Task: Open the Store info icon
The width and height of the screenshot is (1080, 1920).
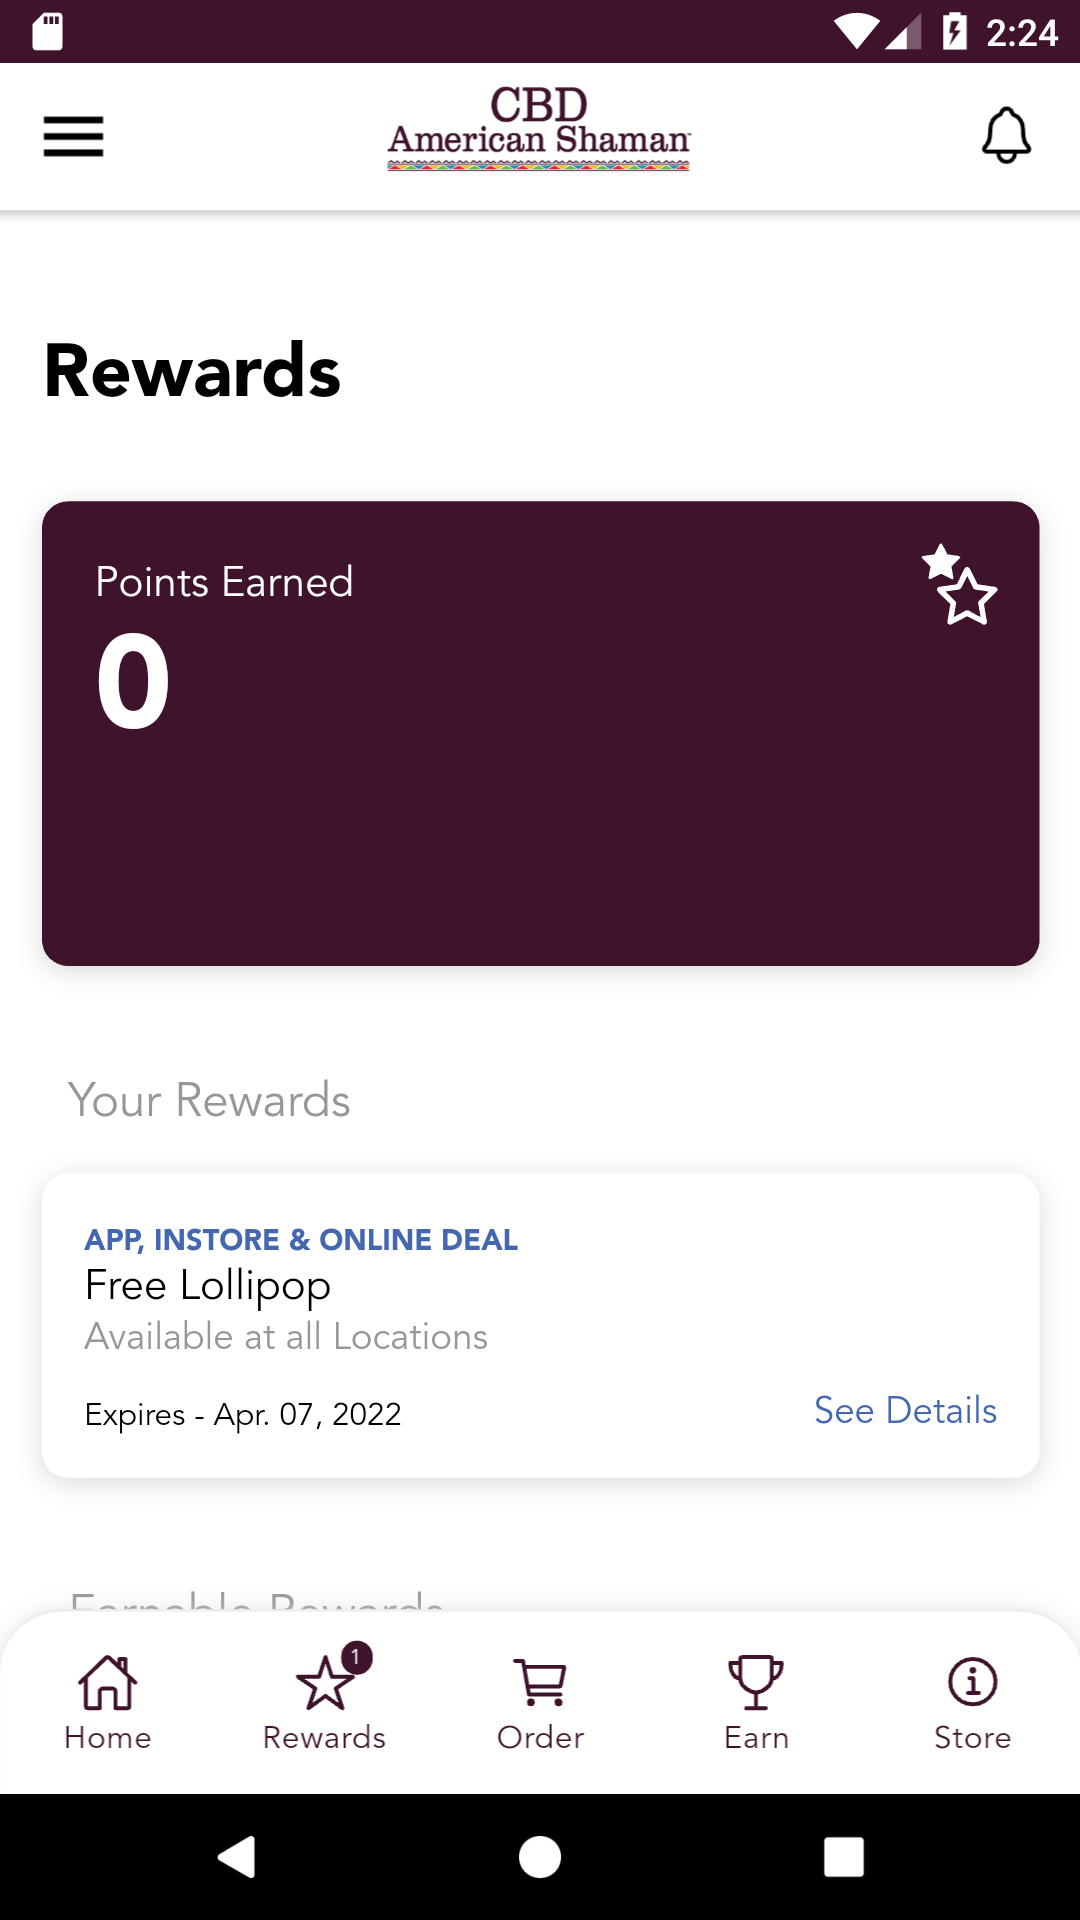Action: point(972,1682)
